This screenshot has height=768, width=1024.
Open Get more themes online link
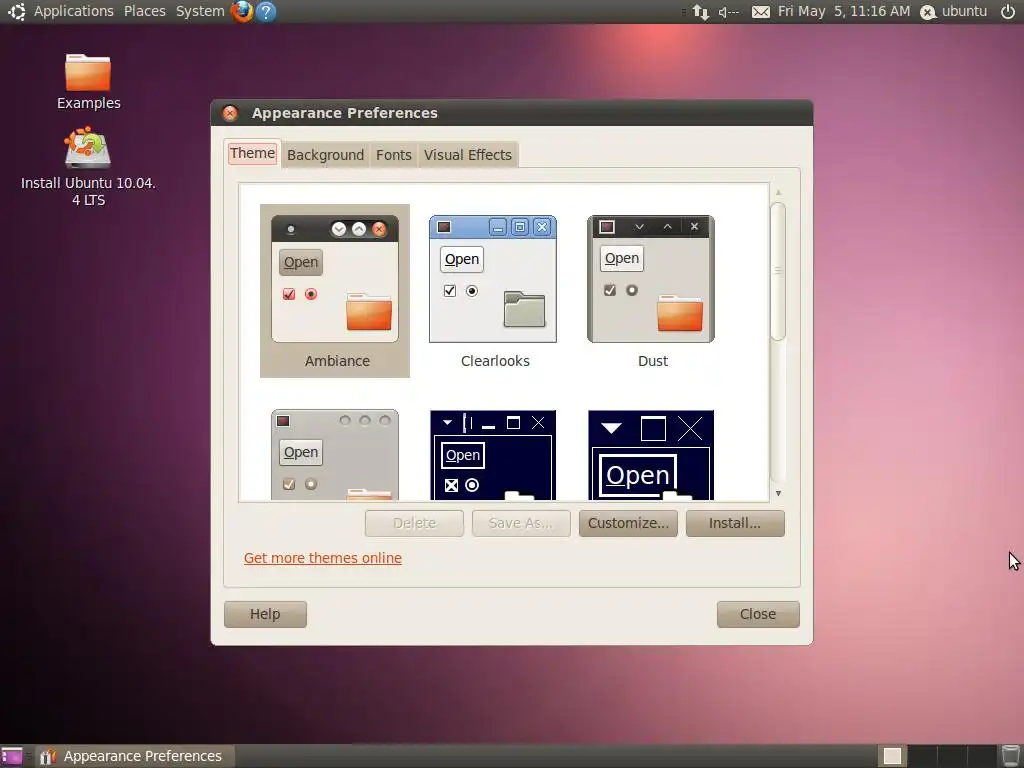pos(323,558)
